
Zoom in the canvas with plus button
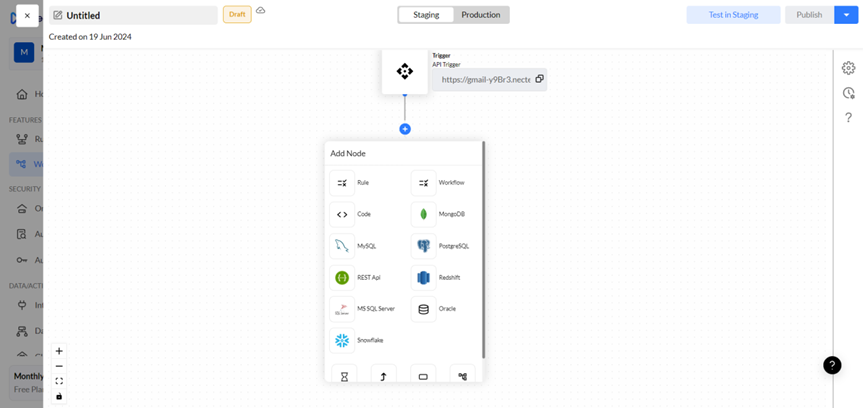click(59, 351)
